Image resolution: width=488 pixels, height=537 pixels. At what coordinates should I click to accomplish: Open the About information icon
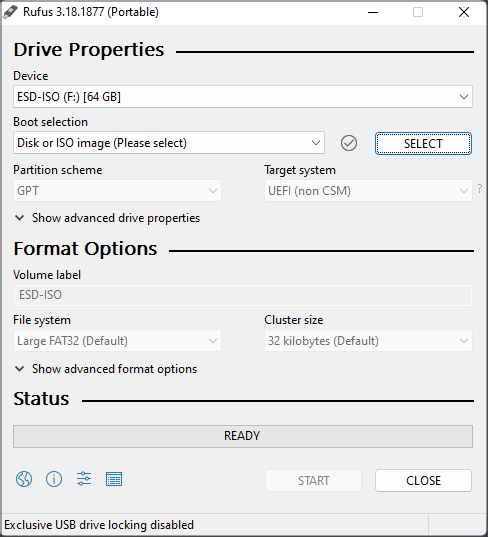[x=54, y=479]
